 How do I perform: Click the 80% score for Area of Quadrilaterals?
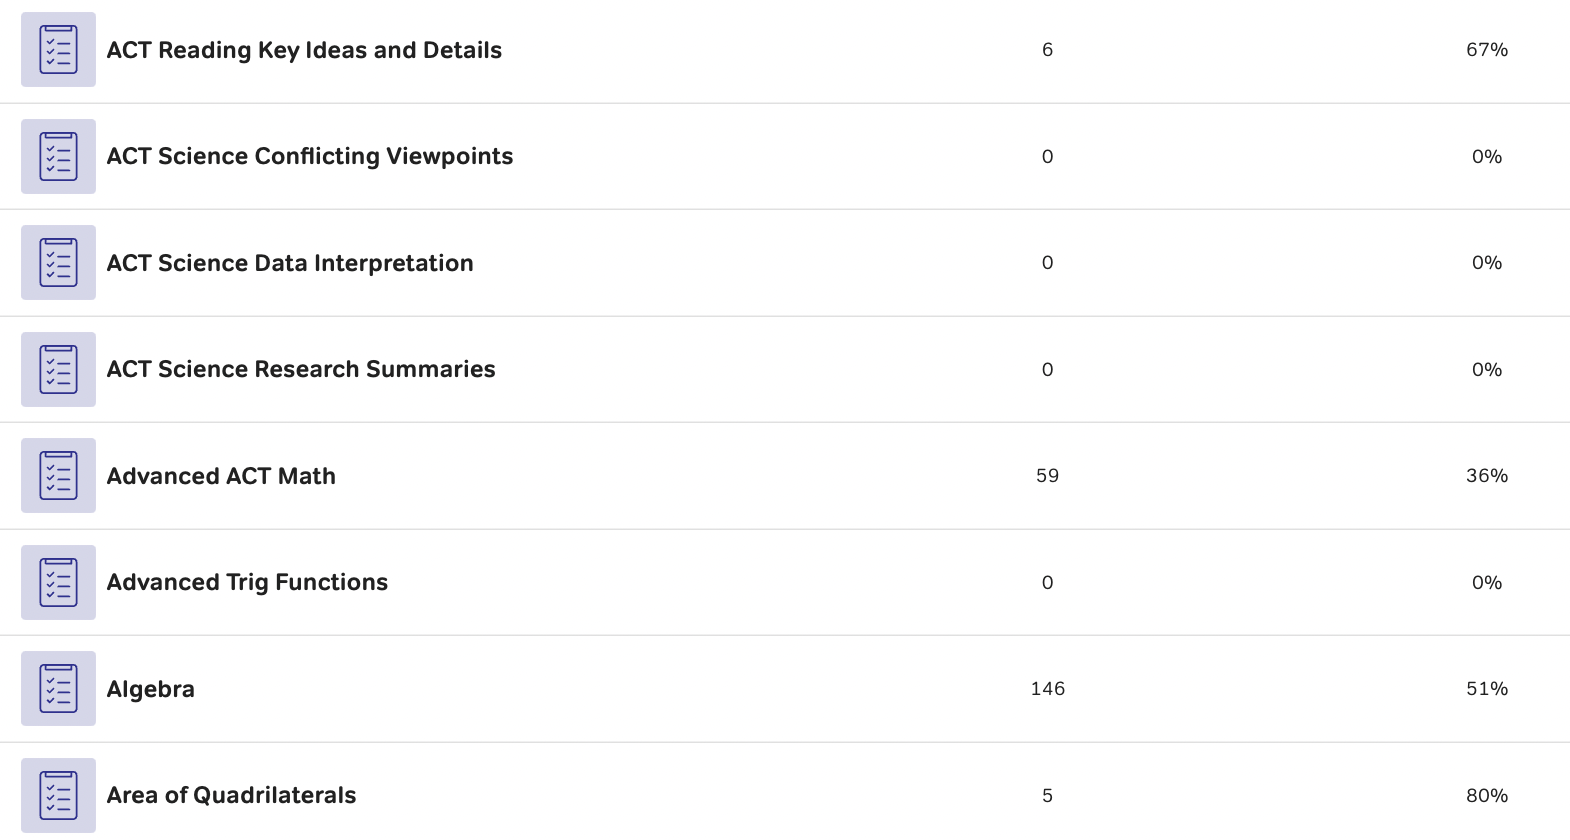pos(1487,795)
